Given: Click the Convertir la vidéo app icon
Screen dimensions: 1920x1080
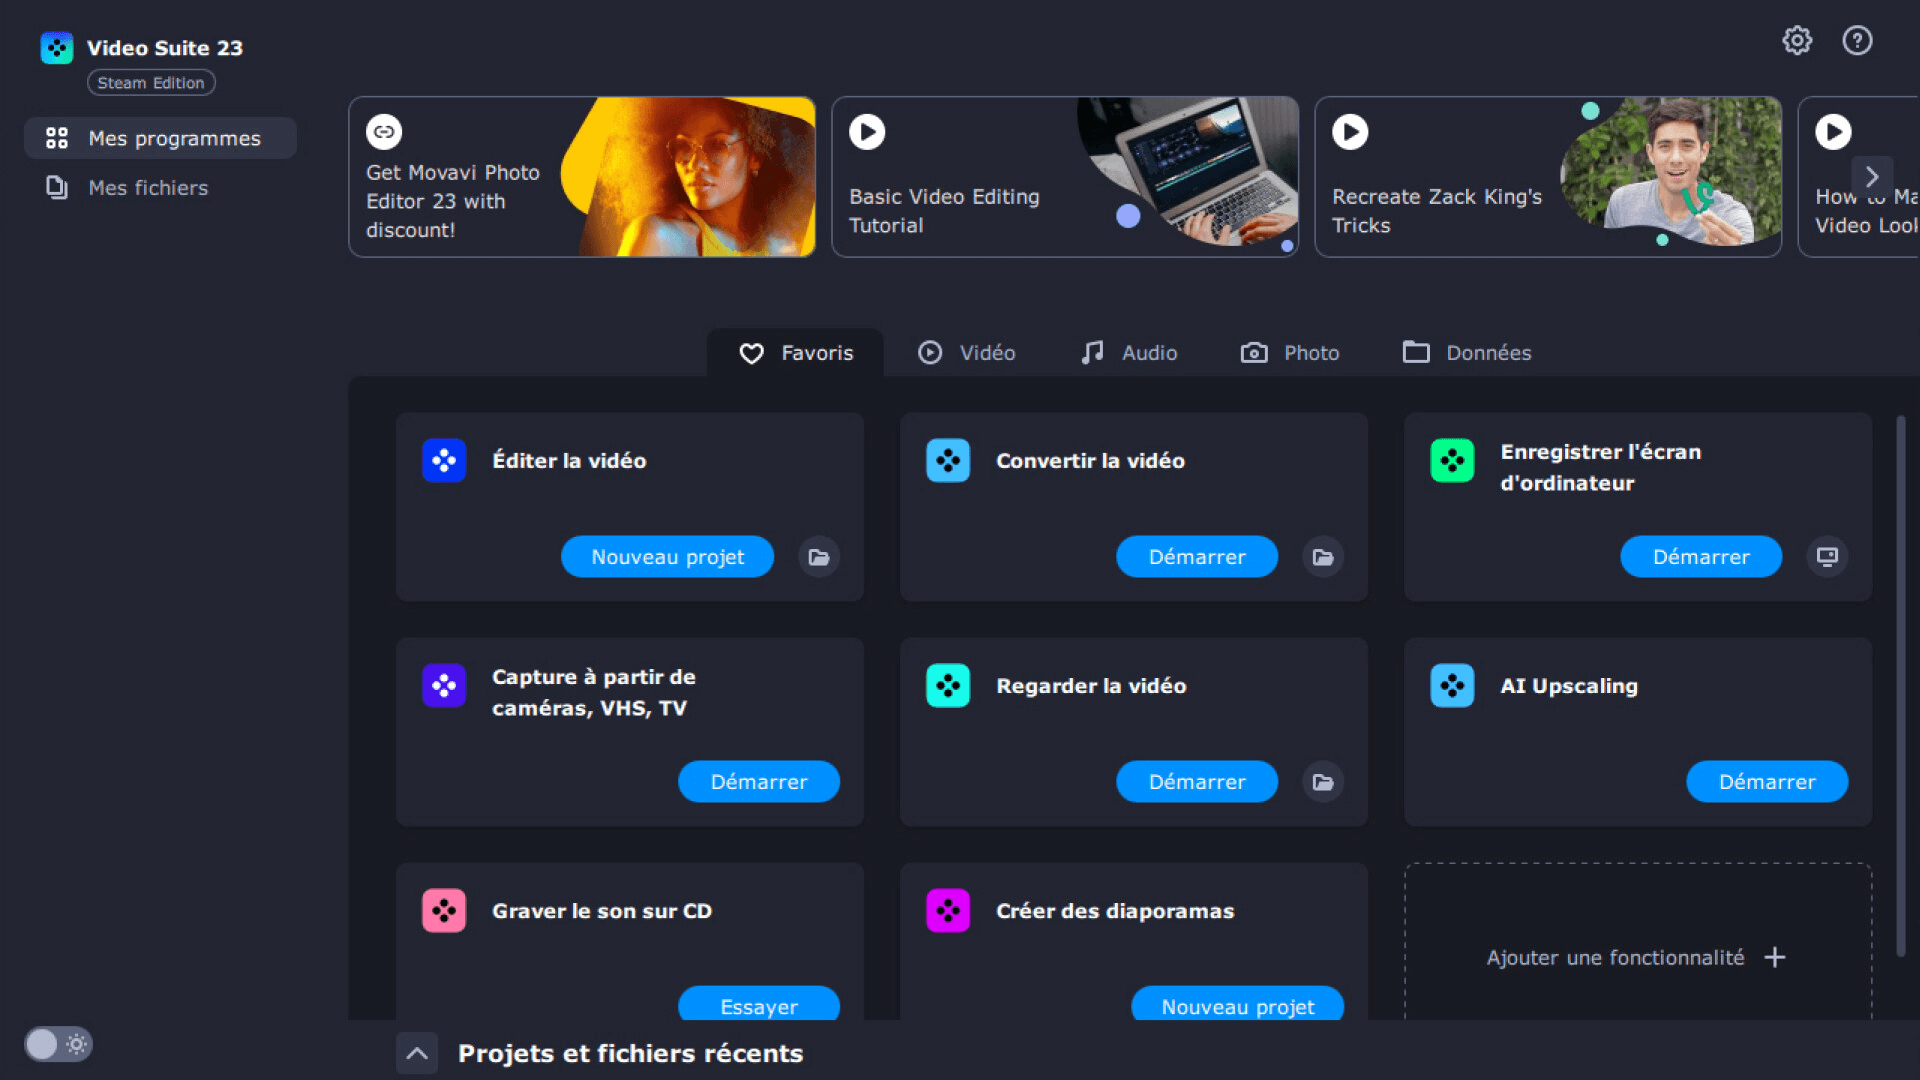Looking at the screenshot, I should click(x=947, y=460).
